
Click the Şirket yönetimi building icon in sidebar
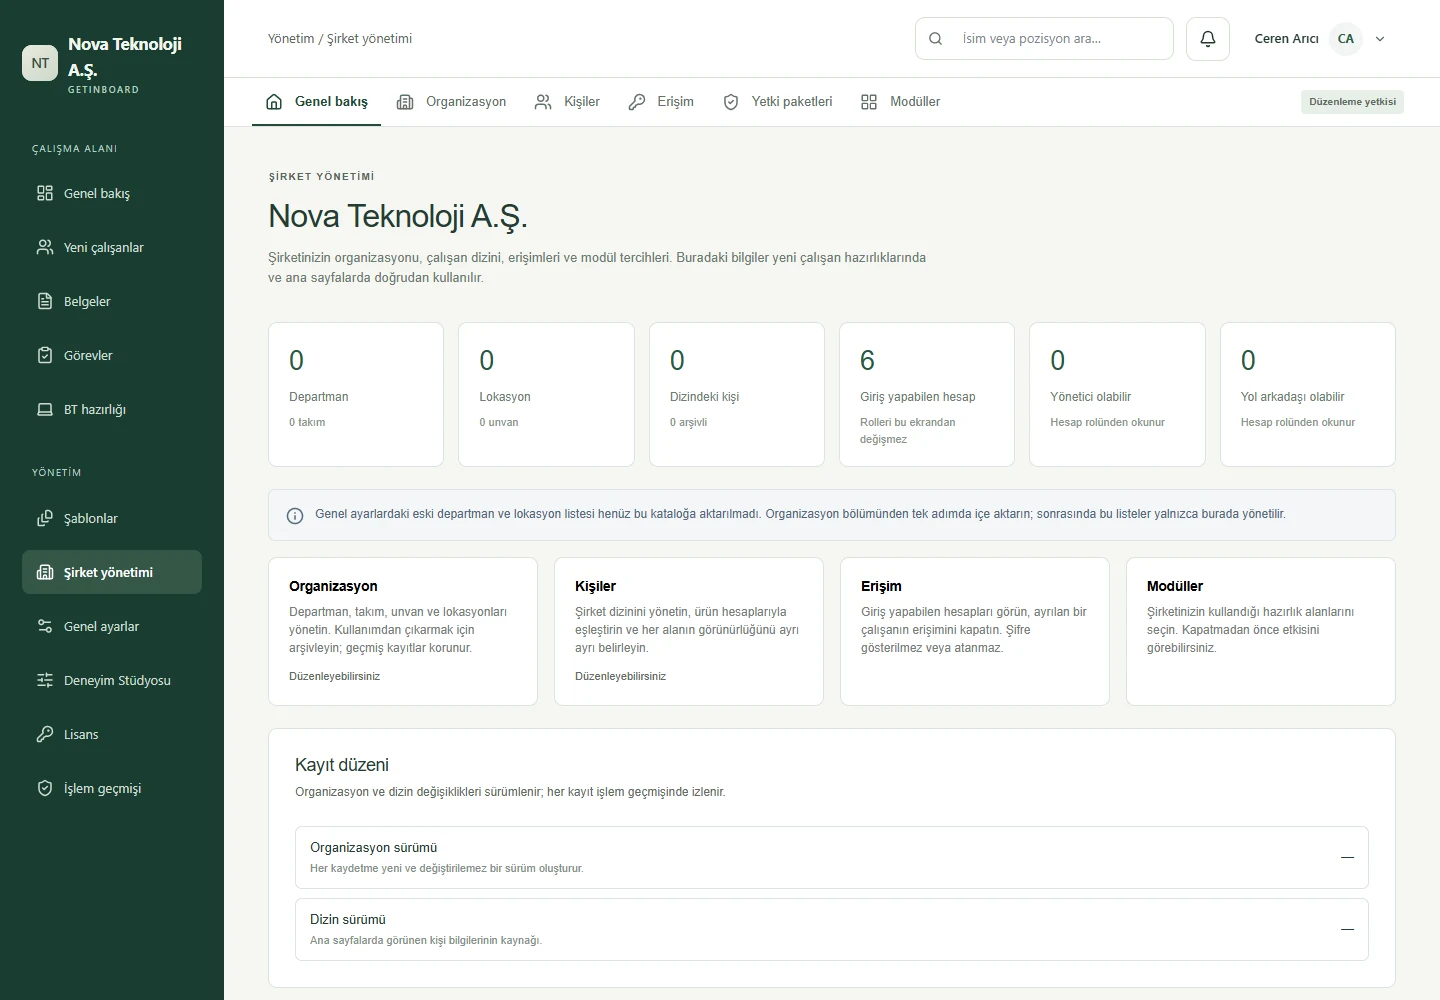point(45,572)
